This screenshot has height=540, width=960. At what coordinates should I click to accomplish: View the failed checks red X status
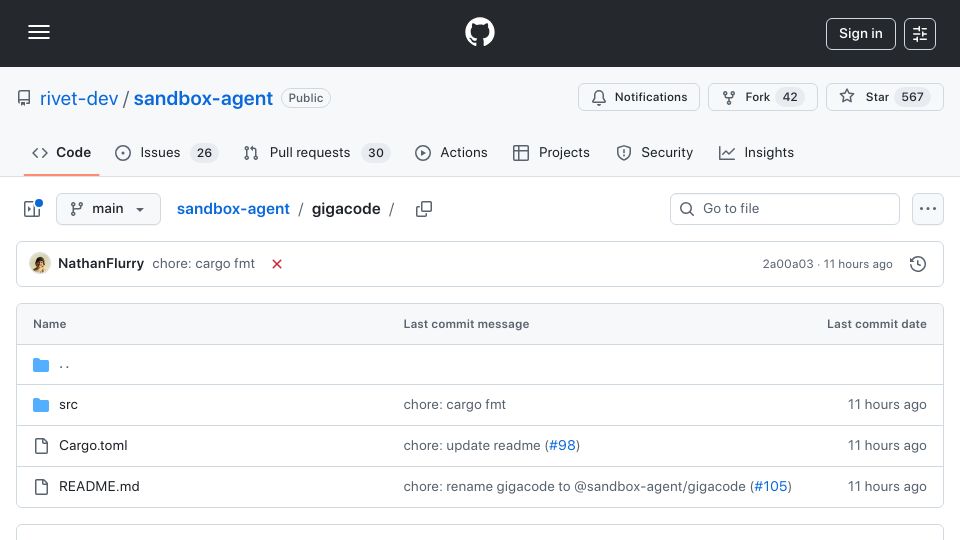277,264
